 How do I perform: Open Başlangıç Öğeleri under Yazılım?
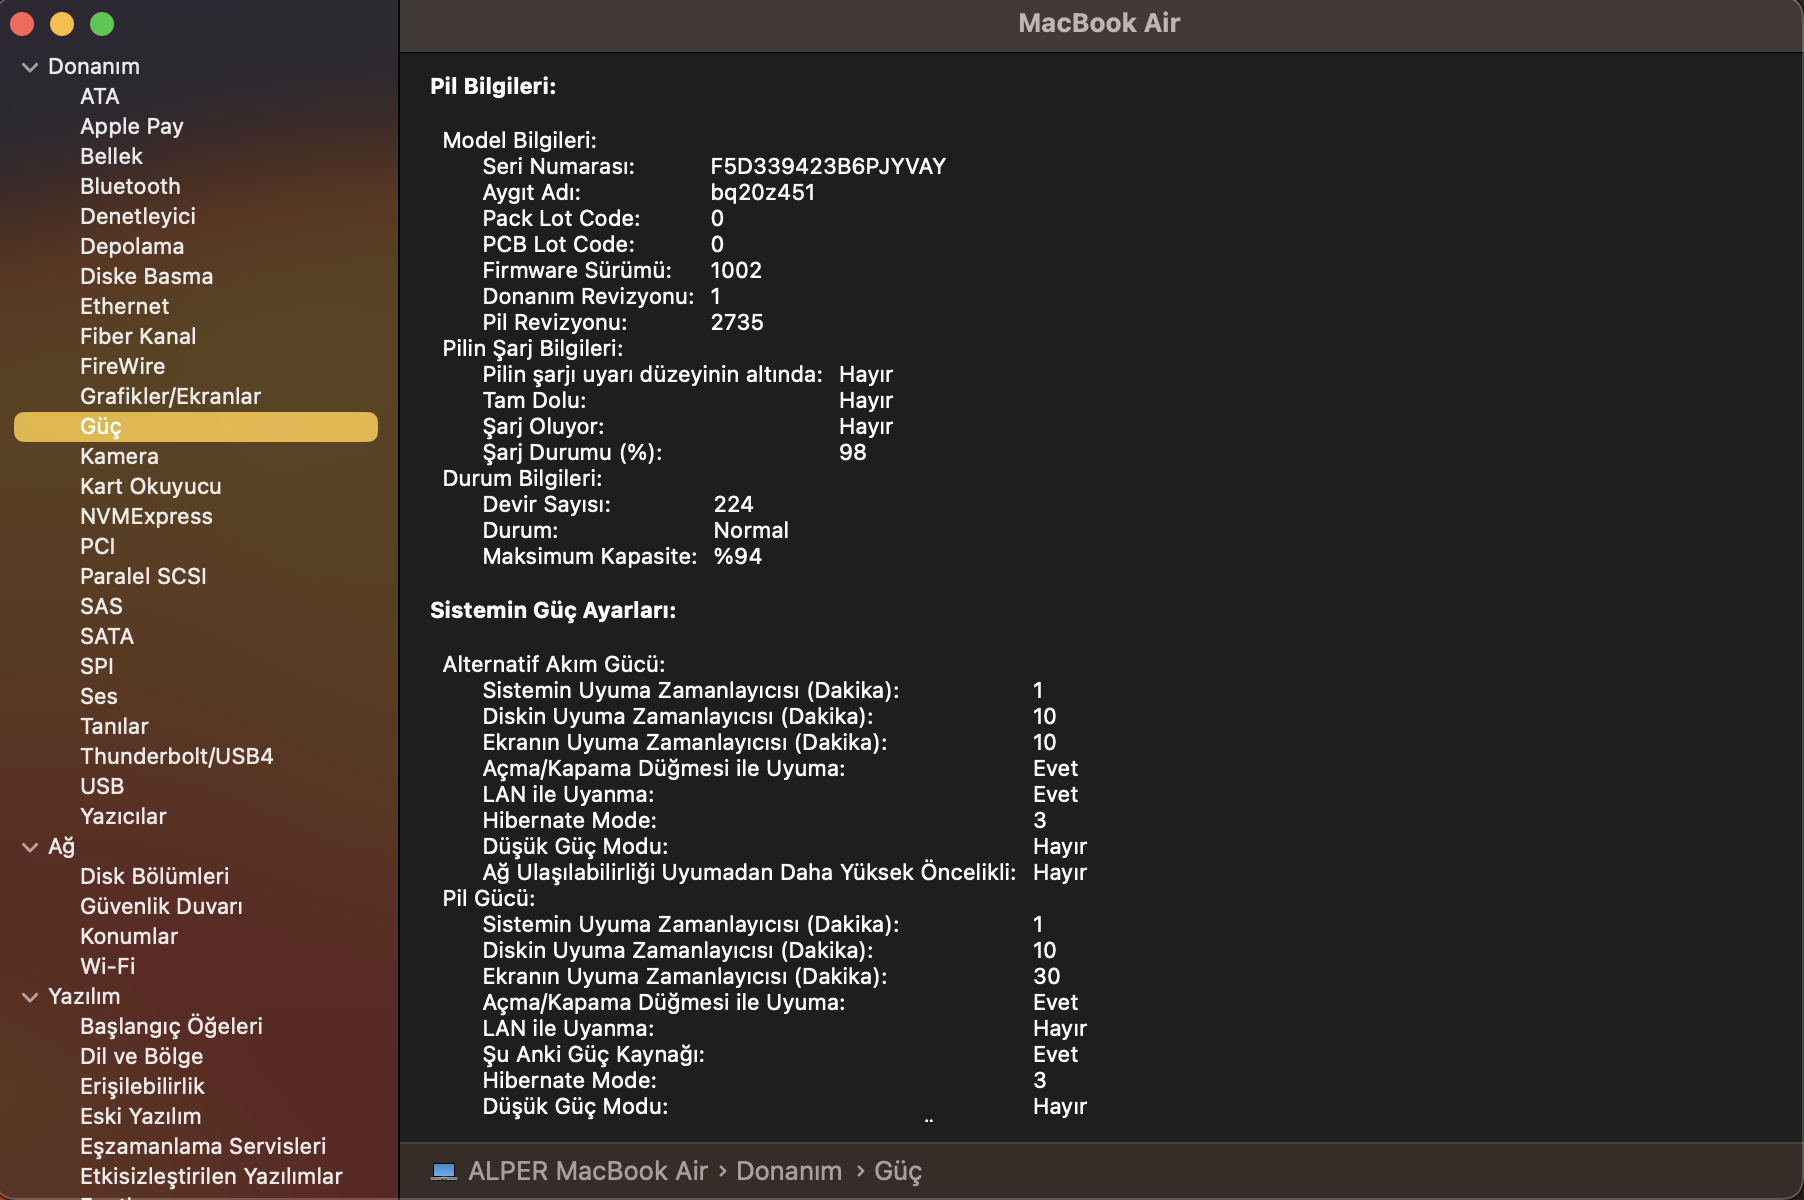[x=171, y=1027]
